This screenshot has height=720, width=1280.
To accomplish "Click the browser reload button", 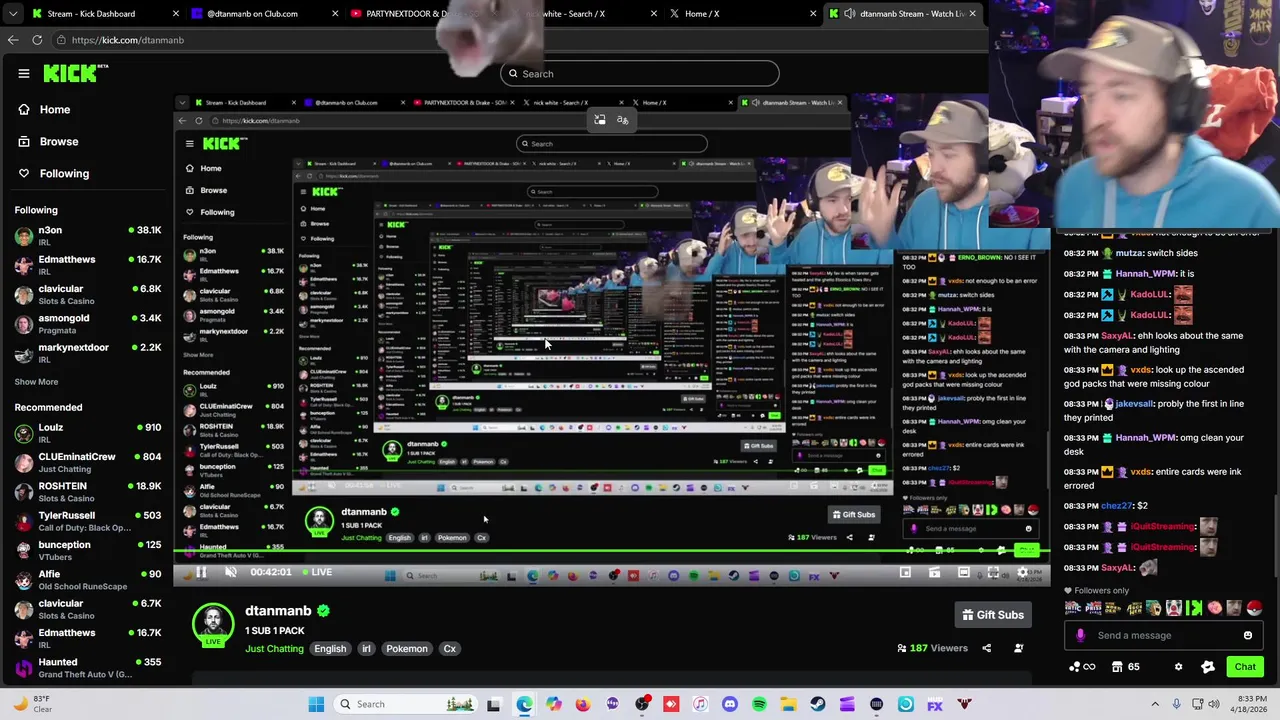I will tap(37, 40).
